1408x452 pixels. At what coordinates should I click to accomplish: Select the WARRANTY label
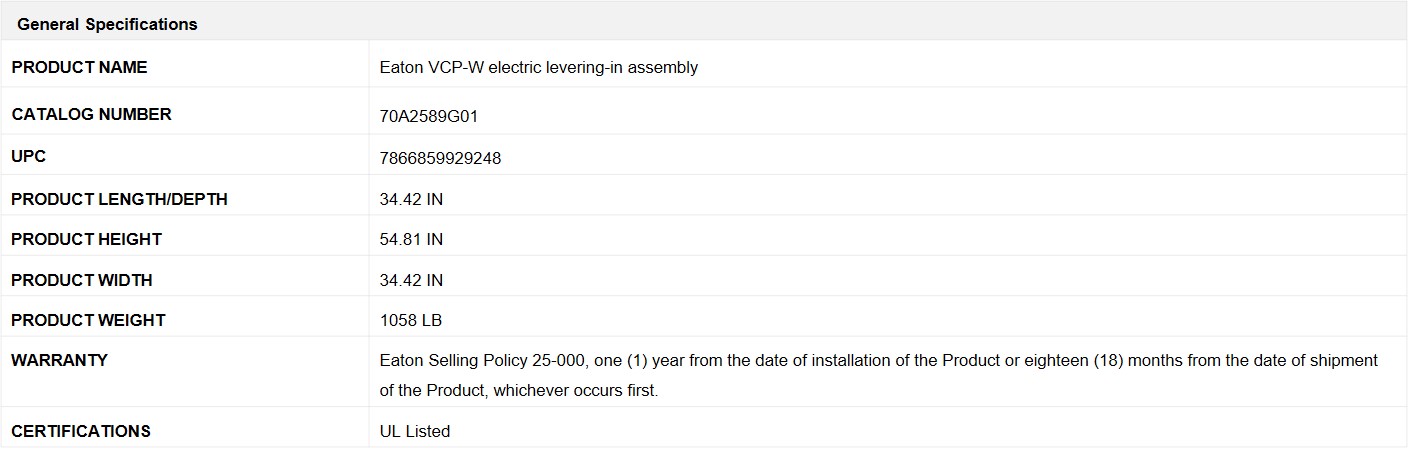click(59, 360)
